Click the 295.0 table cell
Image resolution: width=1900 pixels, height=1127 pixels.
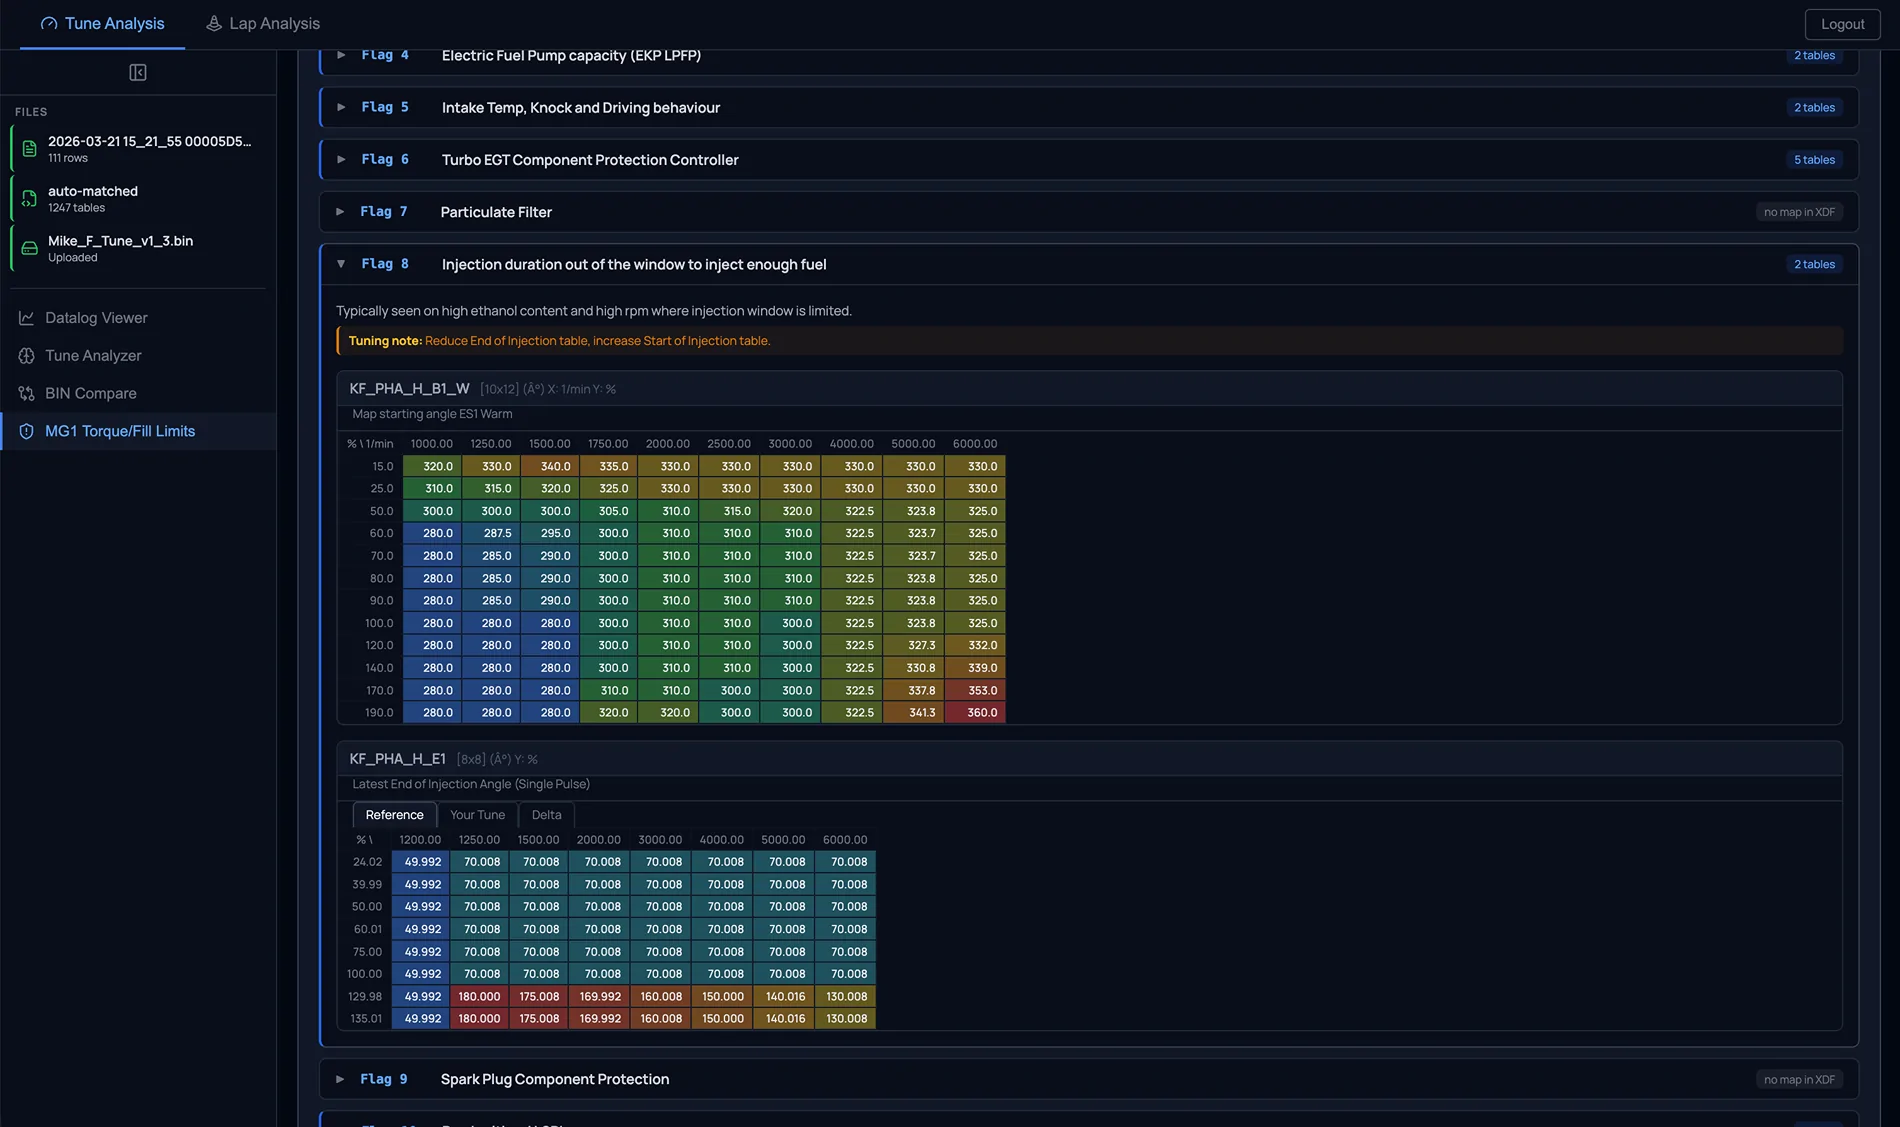pos(549,534)
